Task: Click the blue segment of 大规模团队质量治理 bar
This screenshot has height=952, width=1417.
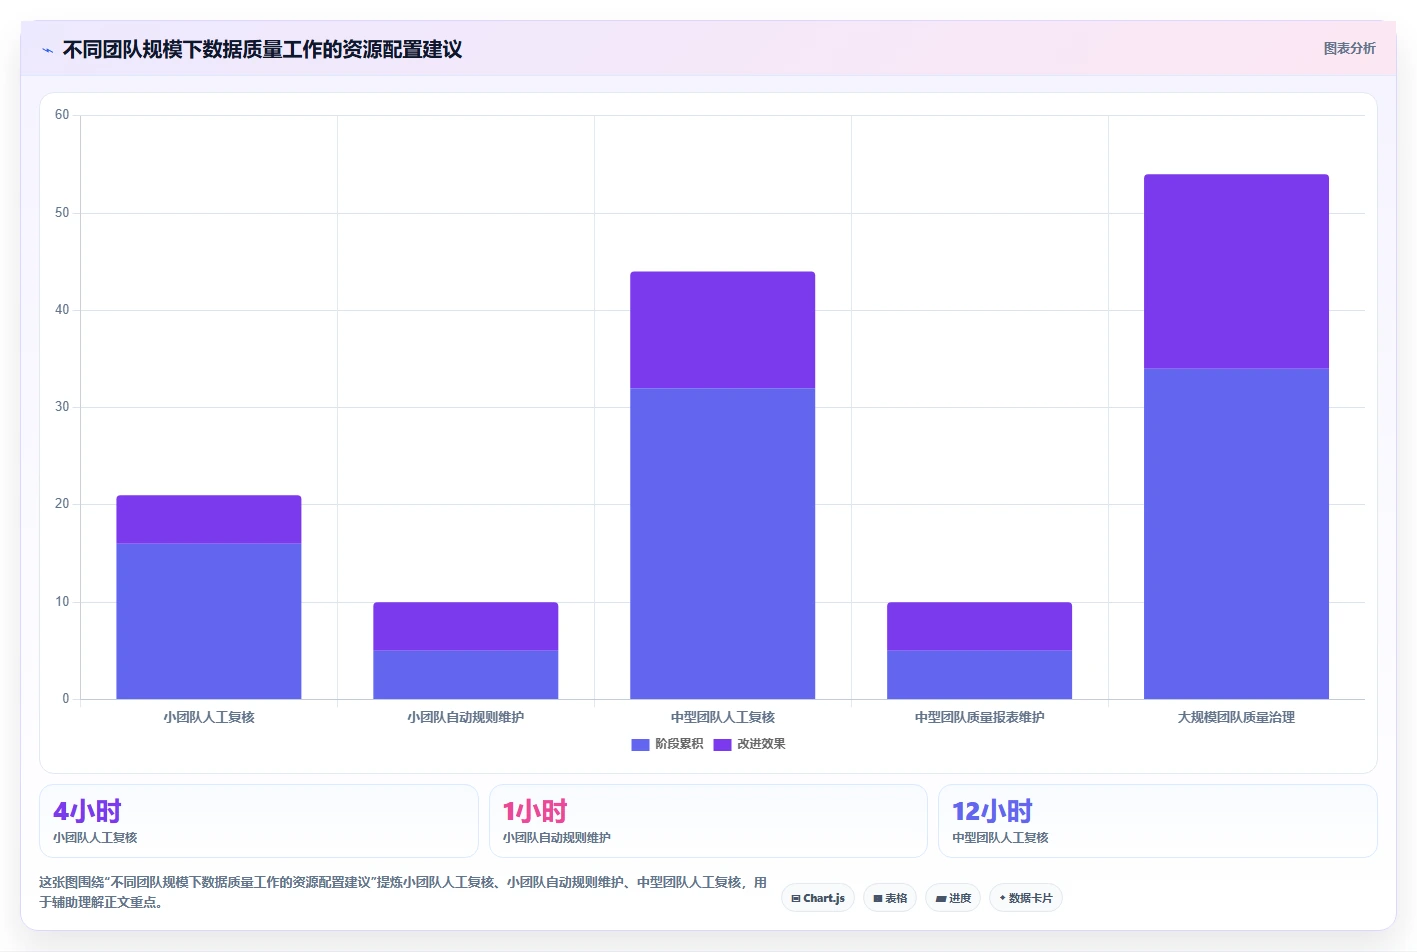Action: (x=1237, y=534)
